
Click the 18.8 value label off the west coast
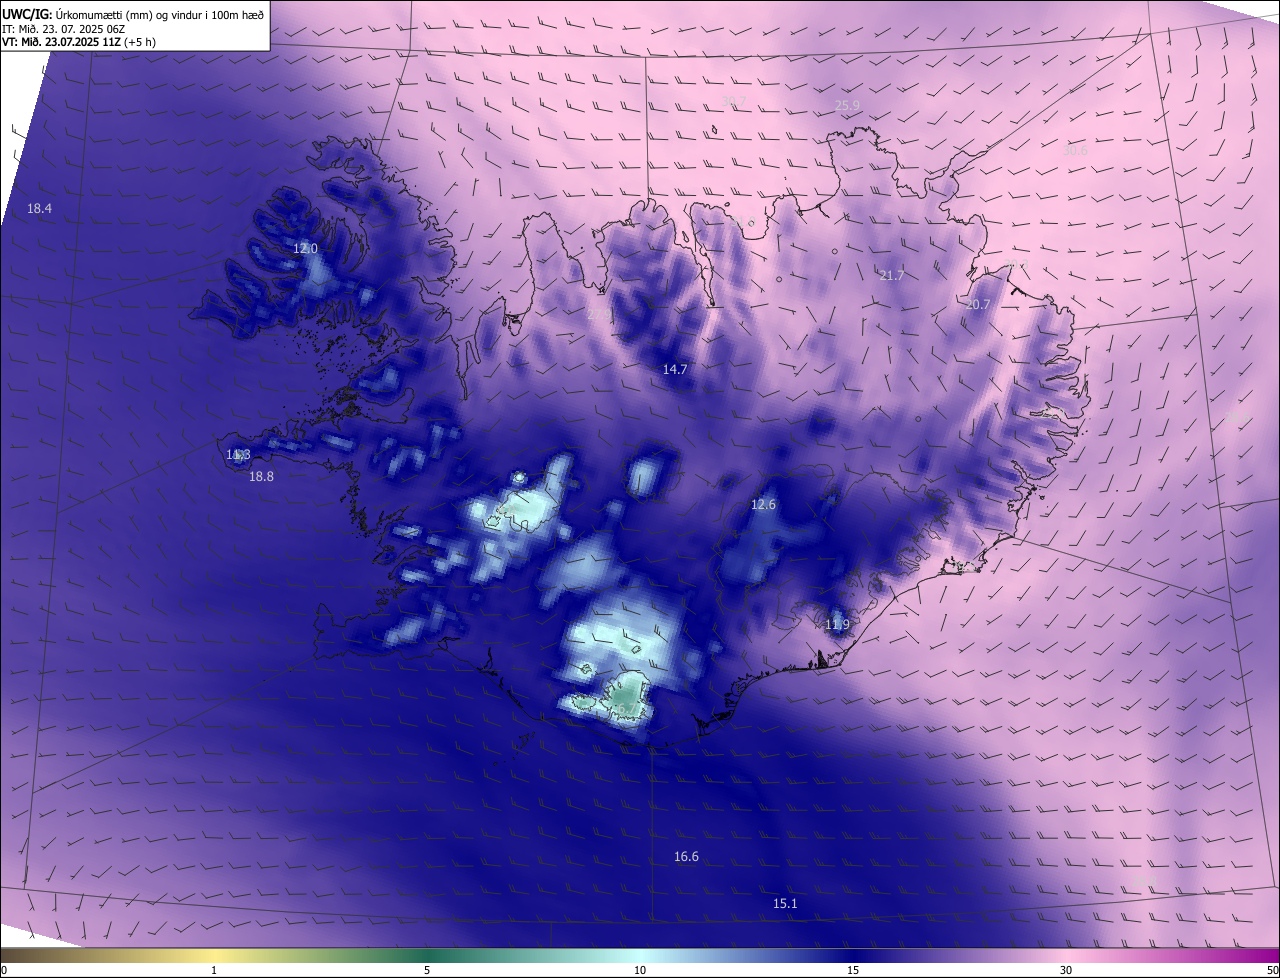(x=261, y=477)
